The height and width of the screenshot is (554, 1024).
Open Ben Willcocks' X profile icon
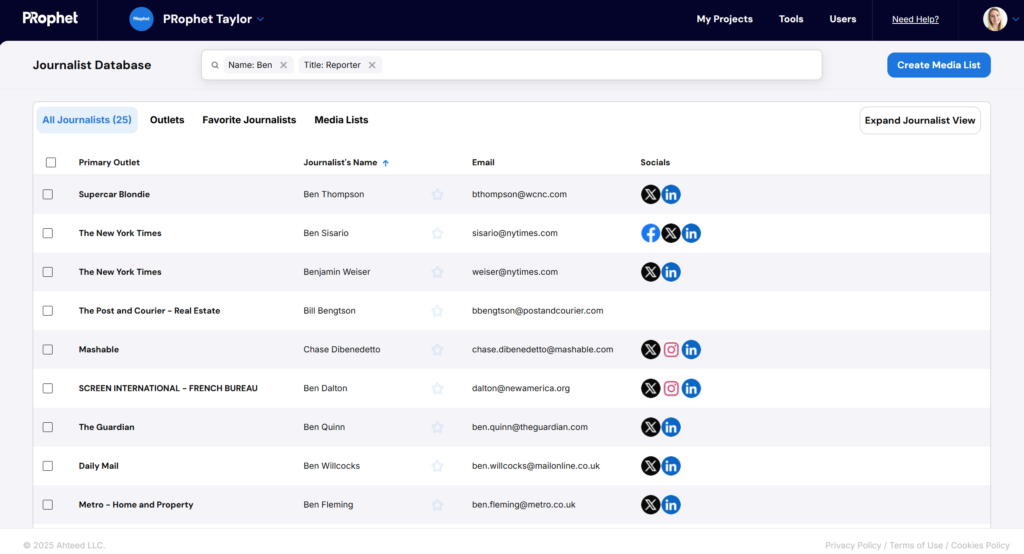[650, 466]
